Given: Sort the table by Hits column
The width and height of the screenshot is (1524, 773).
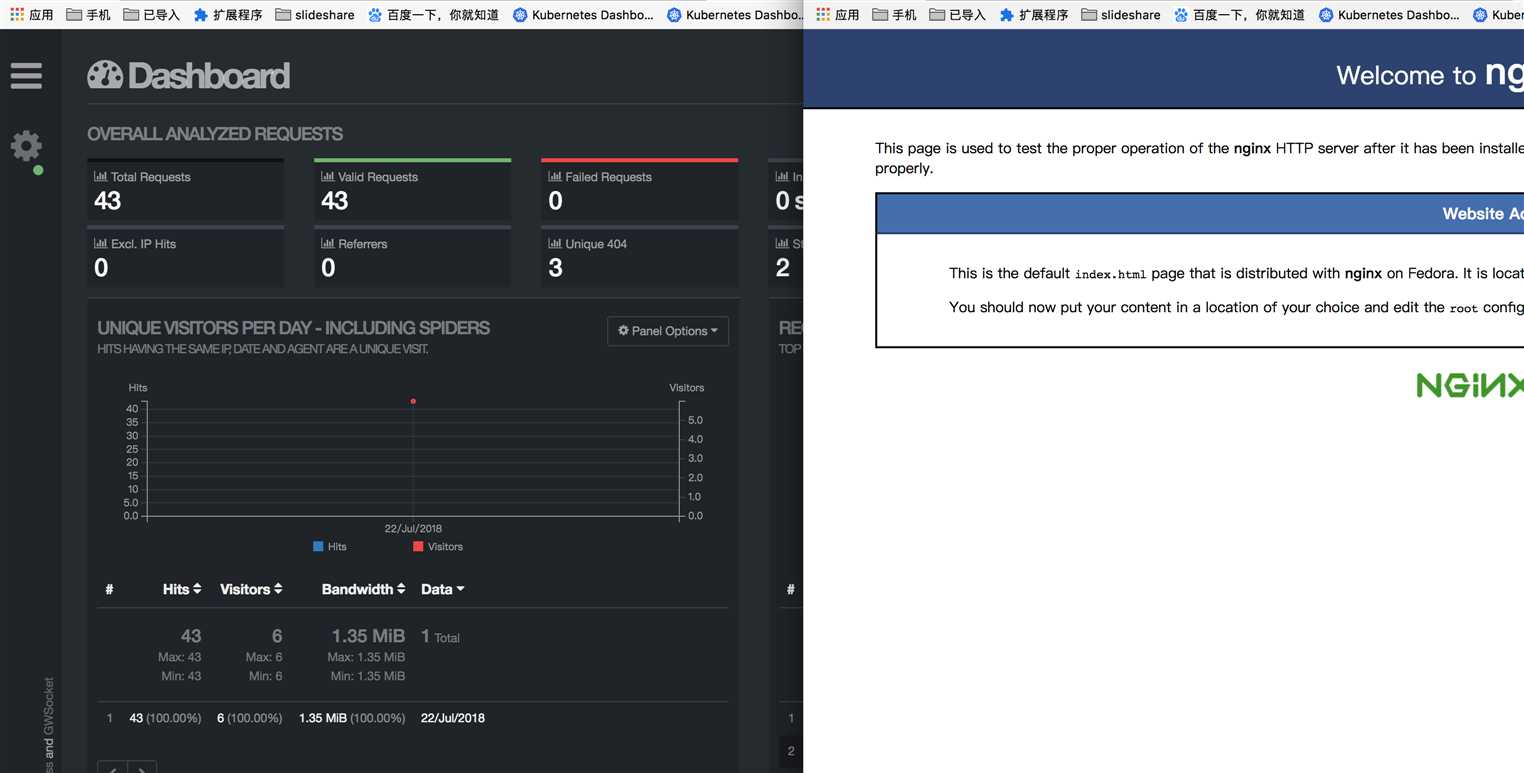Looking at the screenshot, I should point(182,589).
